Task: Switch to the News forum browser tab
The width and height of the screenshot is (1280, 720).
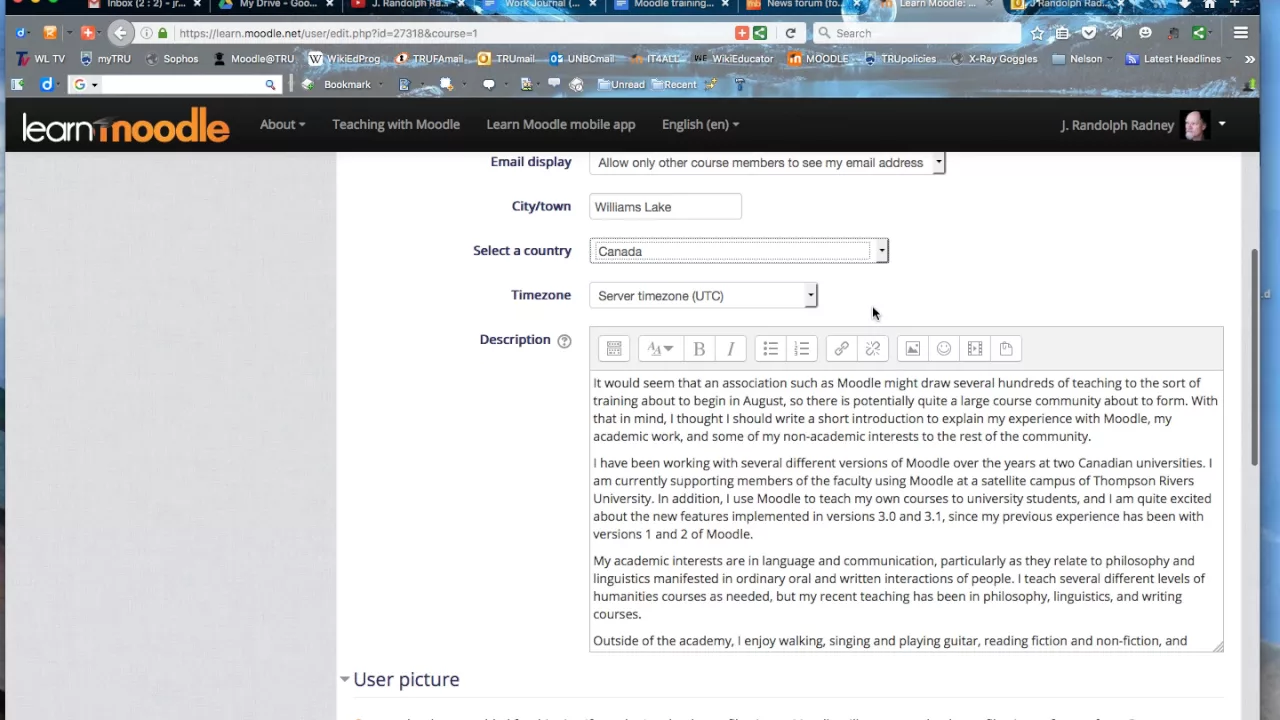Action: 805,4
